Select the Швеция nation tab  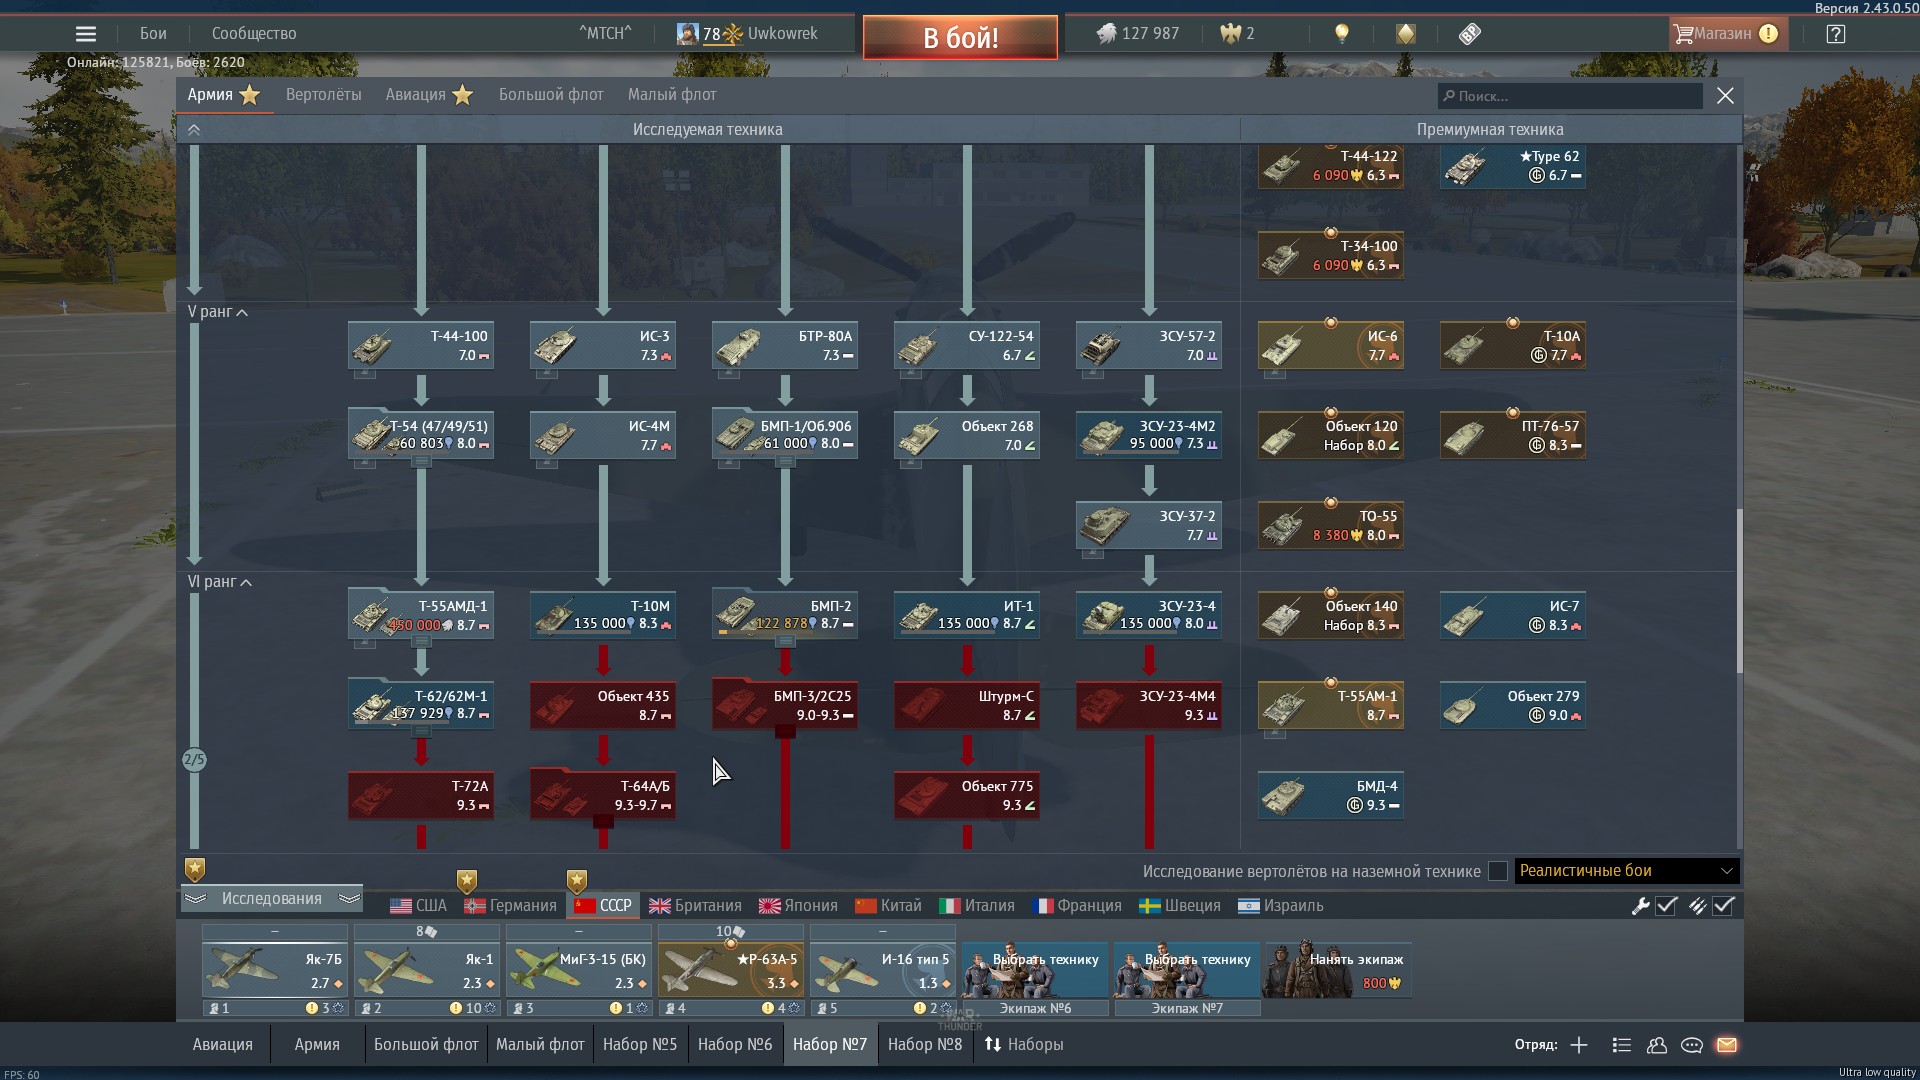pos(1180,906)
